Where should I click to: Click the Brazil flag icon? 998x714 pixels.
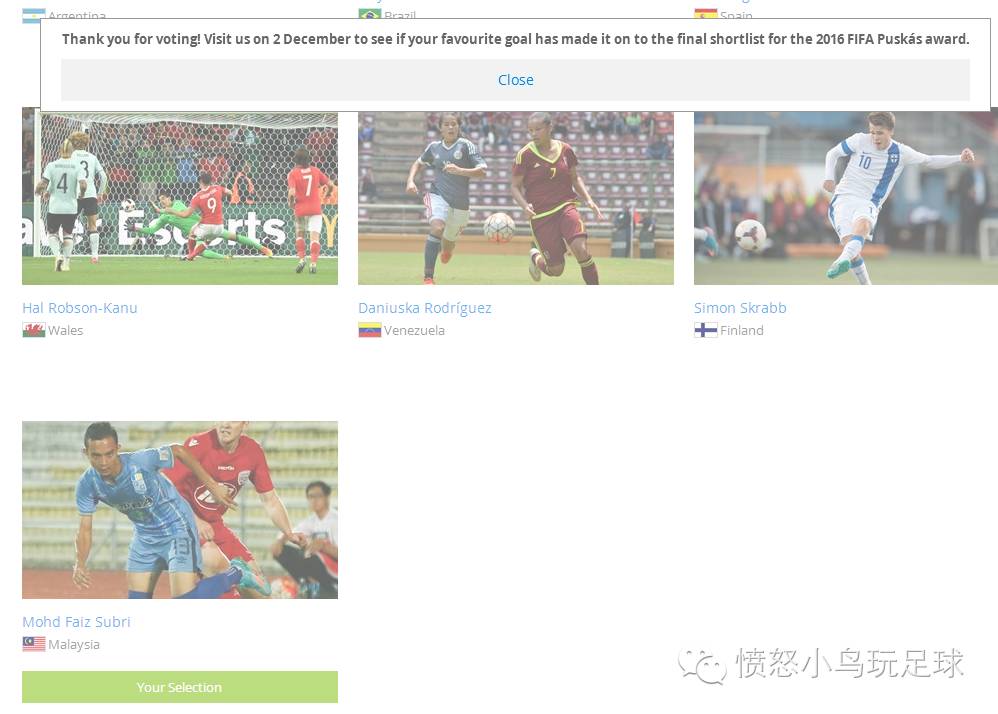coord(370,13)
